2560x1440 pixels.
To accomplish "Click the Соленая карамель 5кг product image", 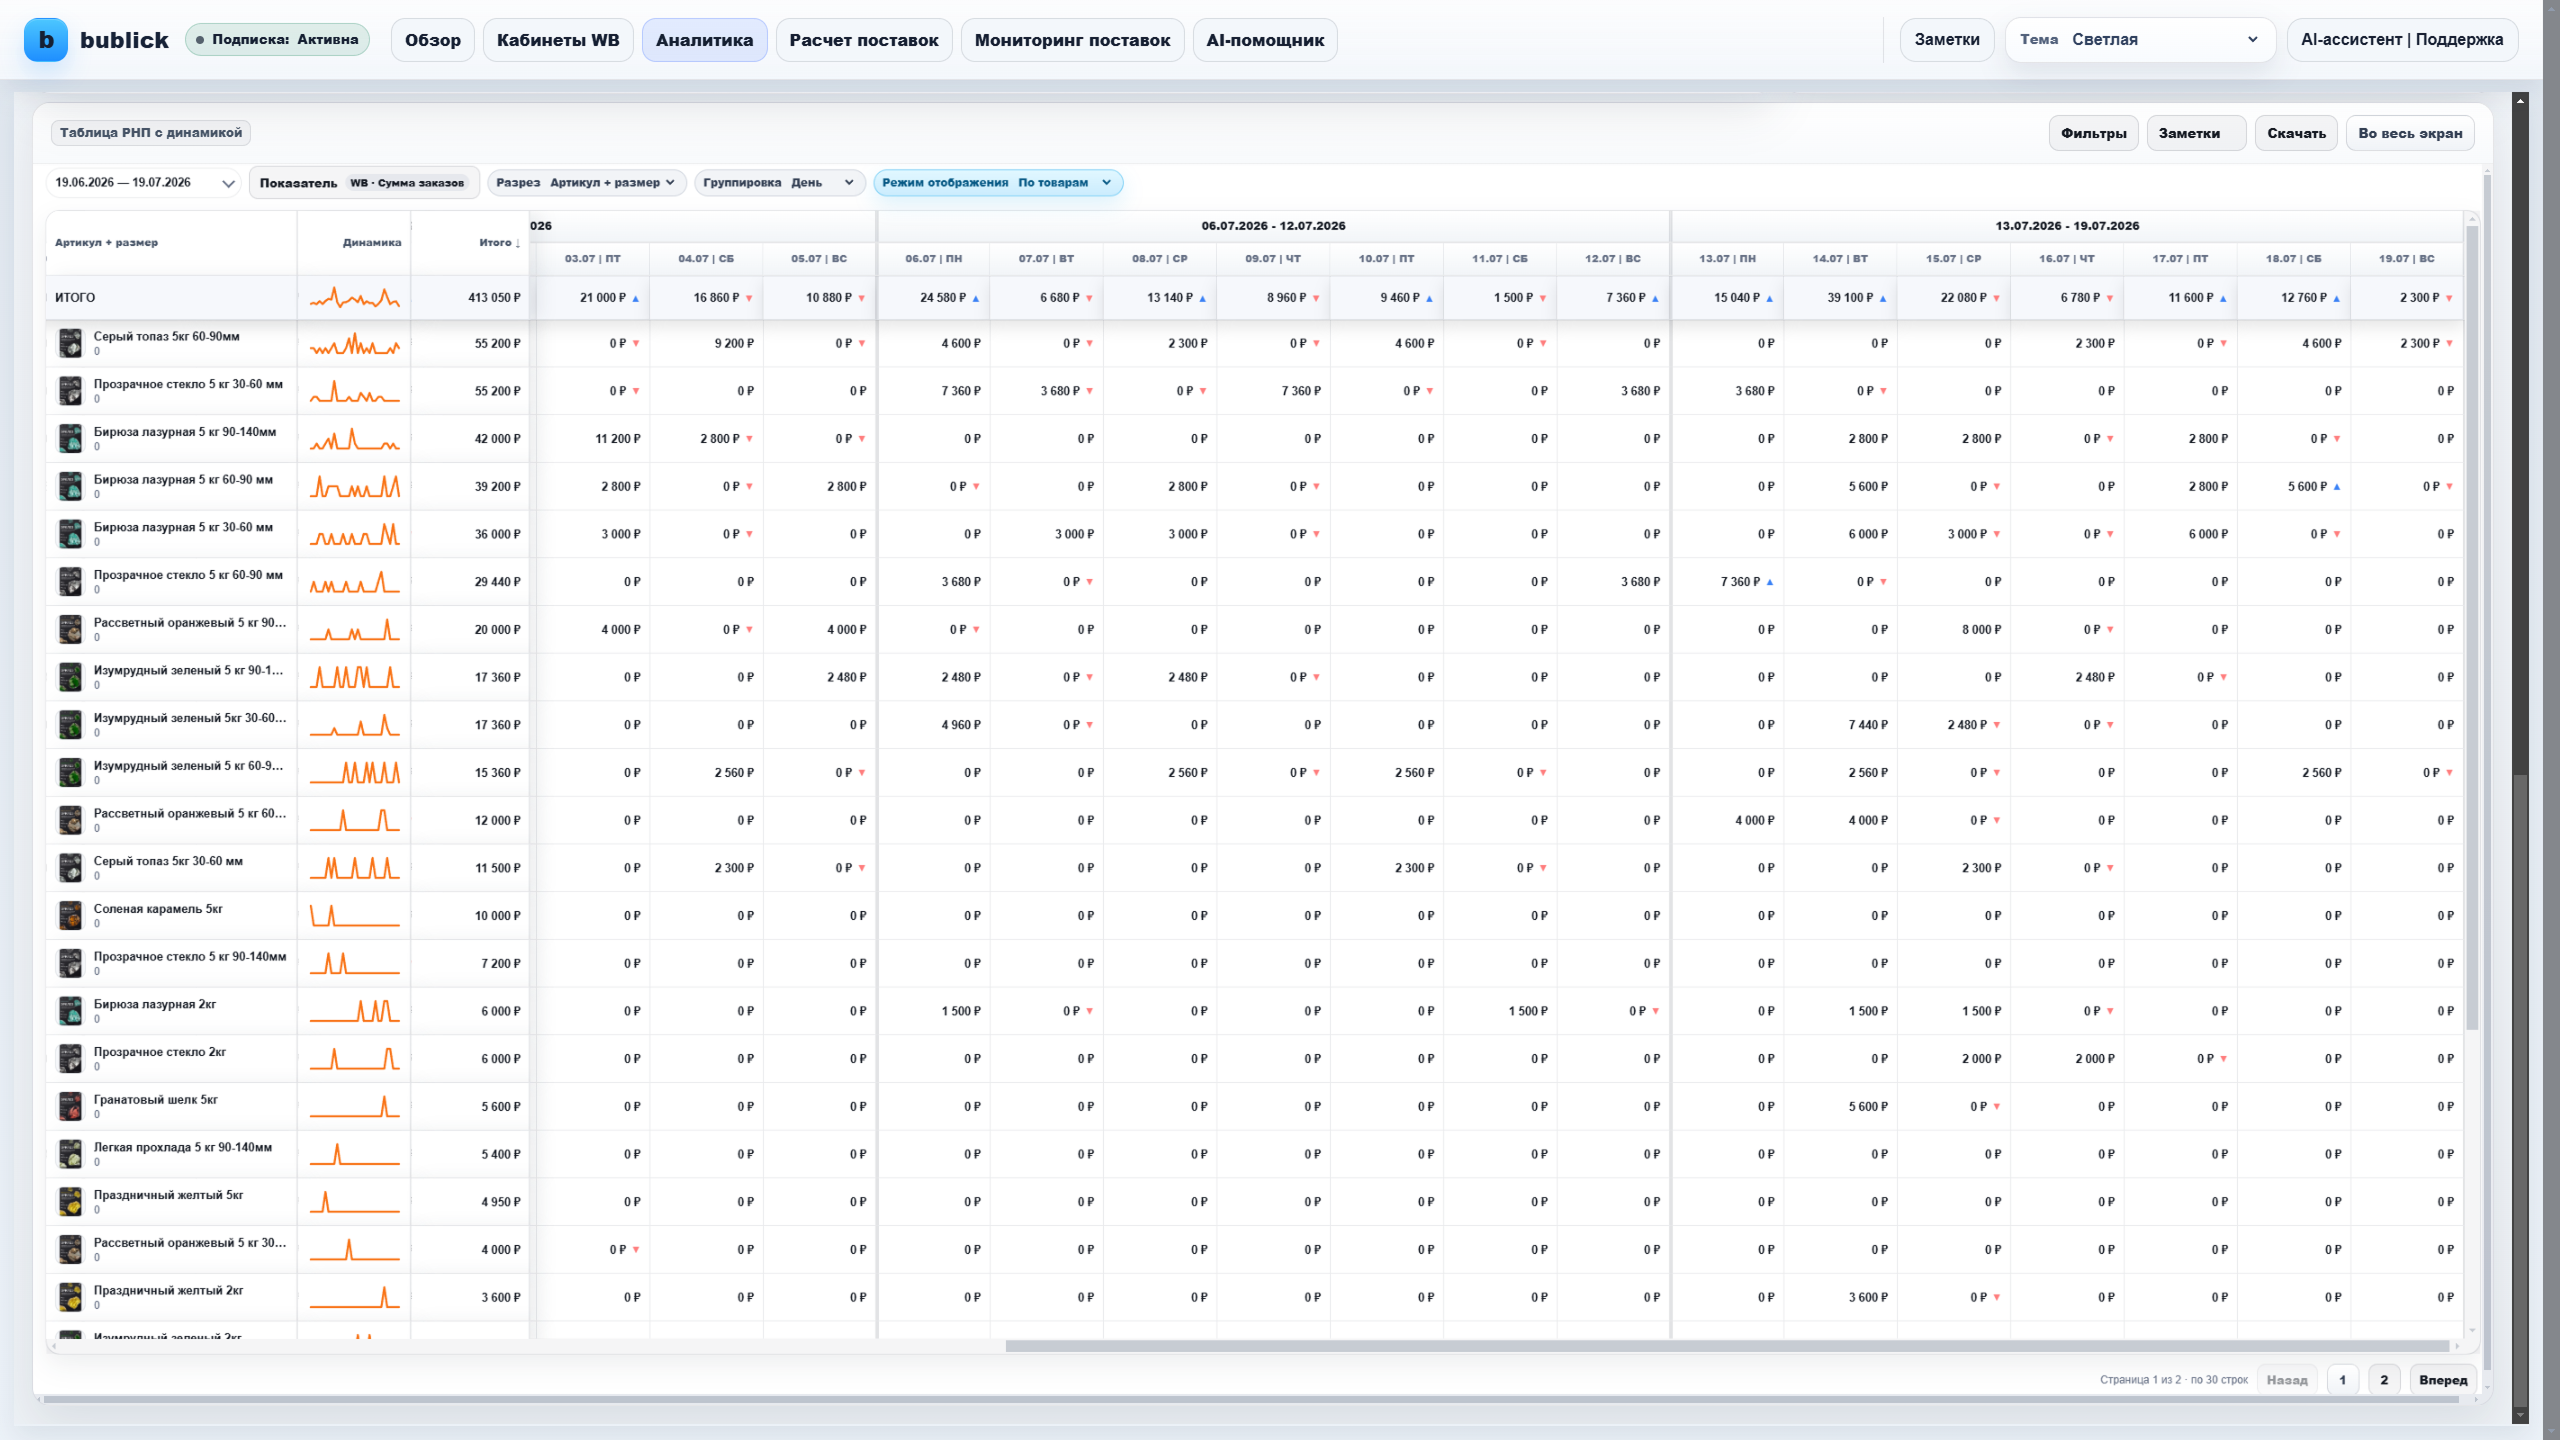I will (x=70, y=915).
